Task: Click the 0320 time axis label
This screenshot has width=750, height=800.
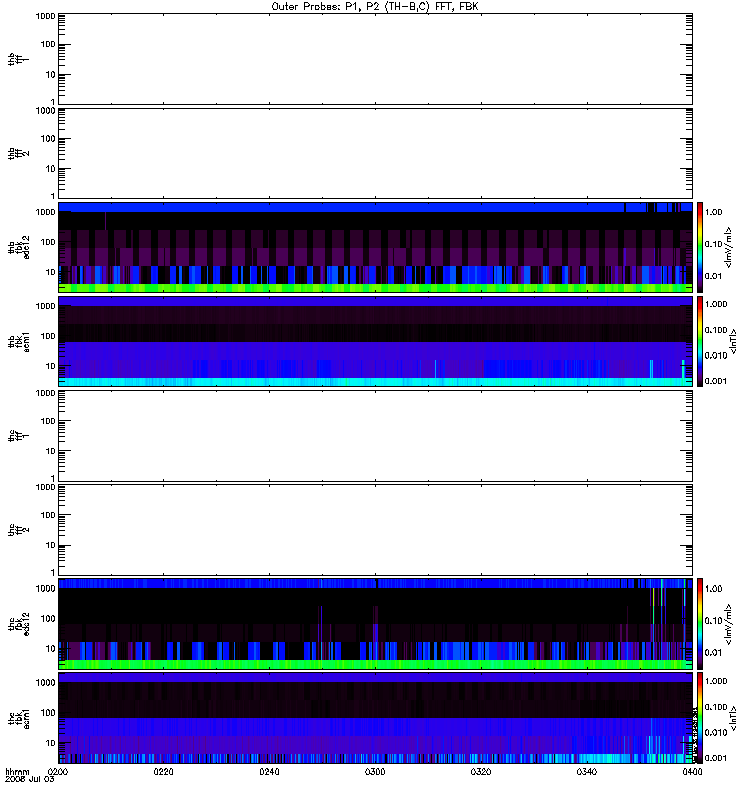Action: (481, 772)
